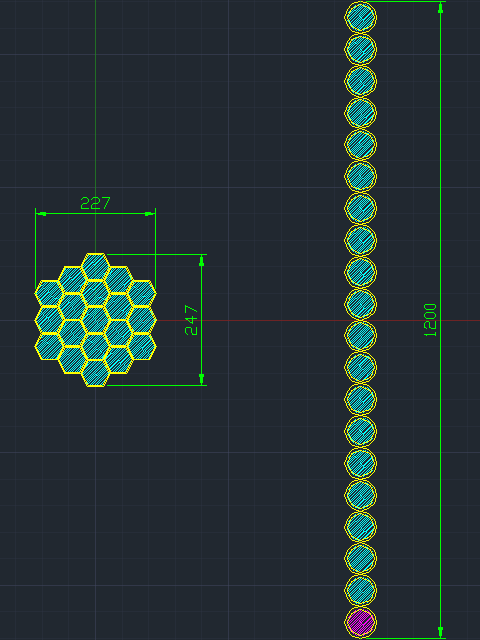Click the bottom arrowhead of the 1200 dimension
Viewport: 480px width, 640px height.
click(440, 632)
